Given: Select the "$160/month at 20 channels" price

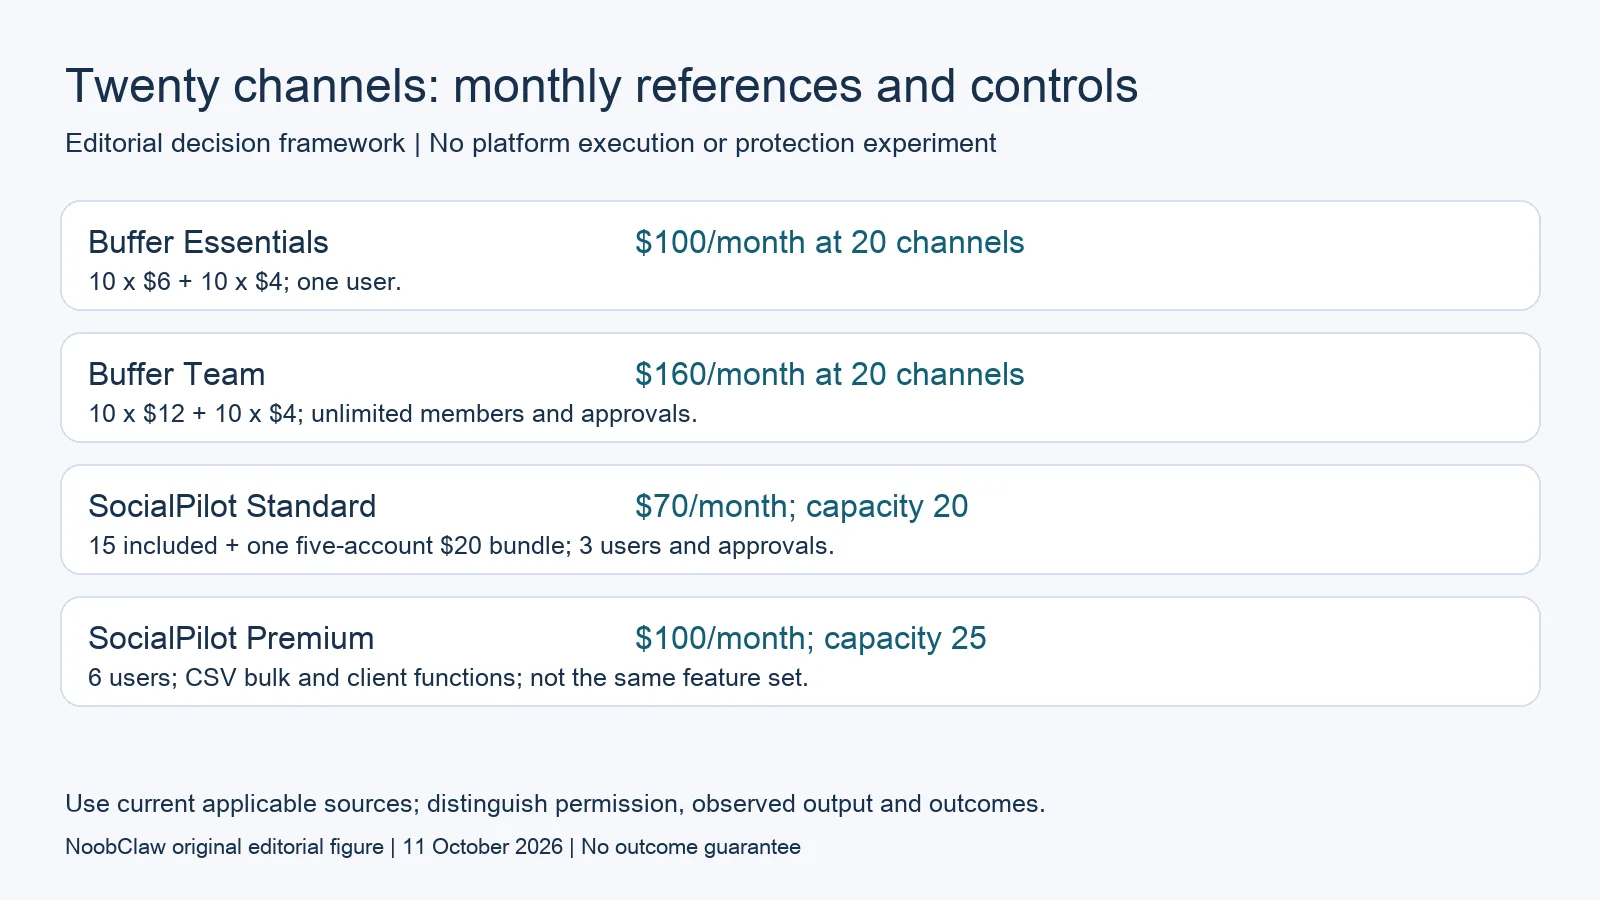Looking at the screenshot, I should (829, 374).
